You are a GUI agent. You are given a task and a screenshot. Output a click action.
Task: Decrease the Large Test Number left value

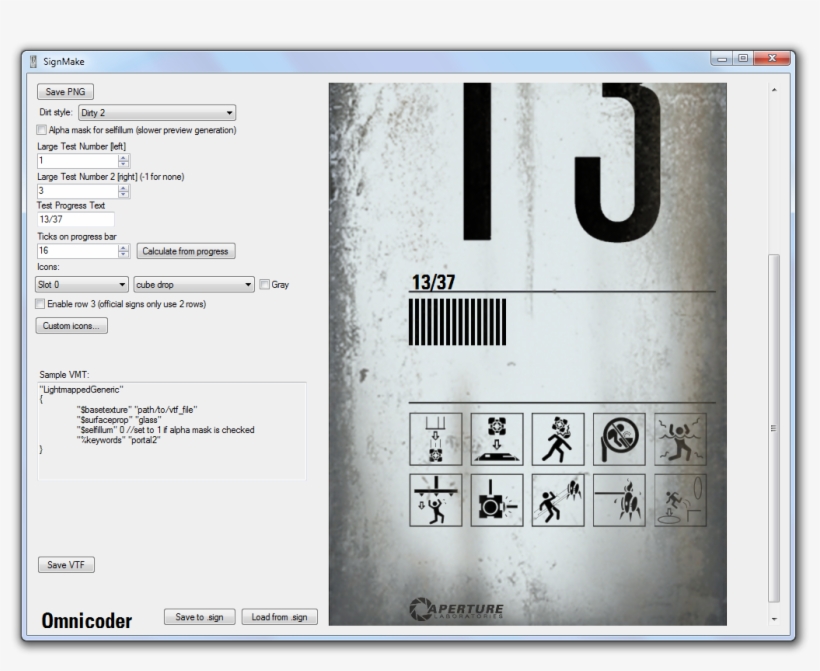pyautogui.click(x=123, y=164)
